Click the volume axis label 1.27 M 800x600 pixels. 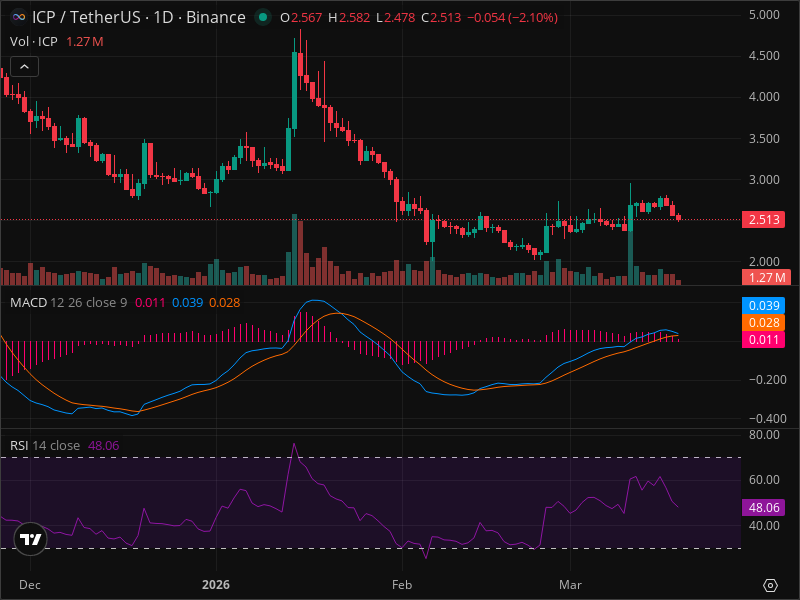(x=766, y=278)
